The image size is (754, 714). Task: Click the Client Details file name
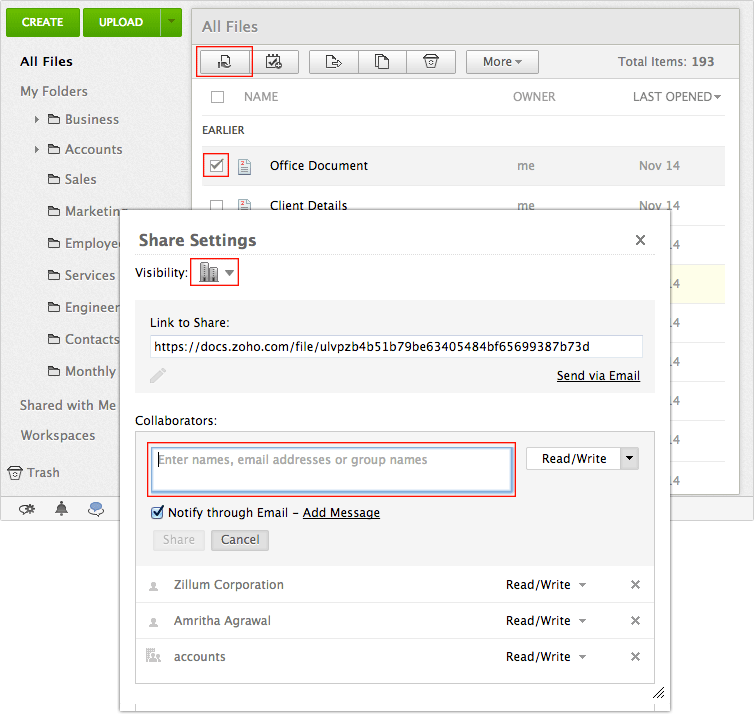tap(308, 205)
